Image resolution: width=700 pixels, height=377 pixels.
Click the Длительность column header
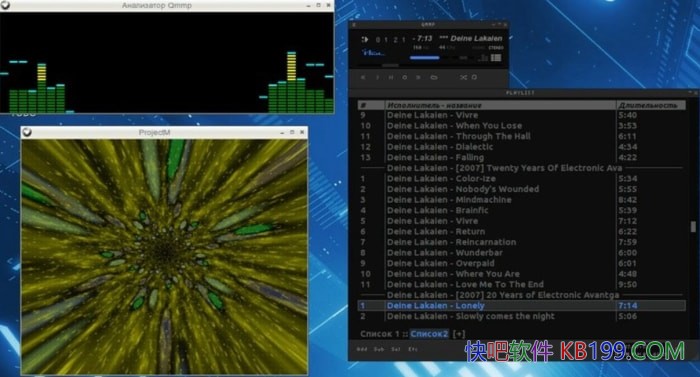[651, 105]
